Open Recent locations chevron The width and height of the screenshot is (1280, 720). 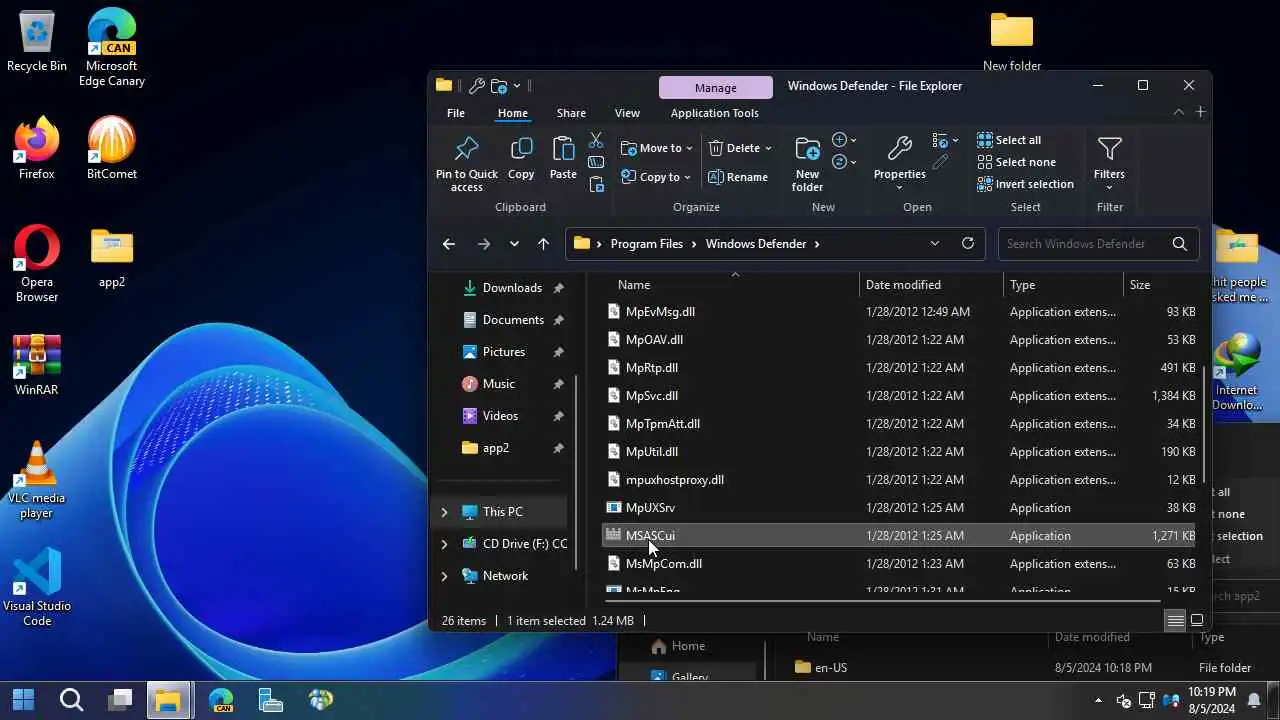[x=514, y=244]
